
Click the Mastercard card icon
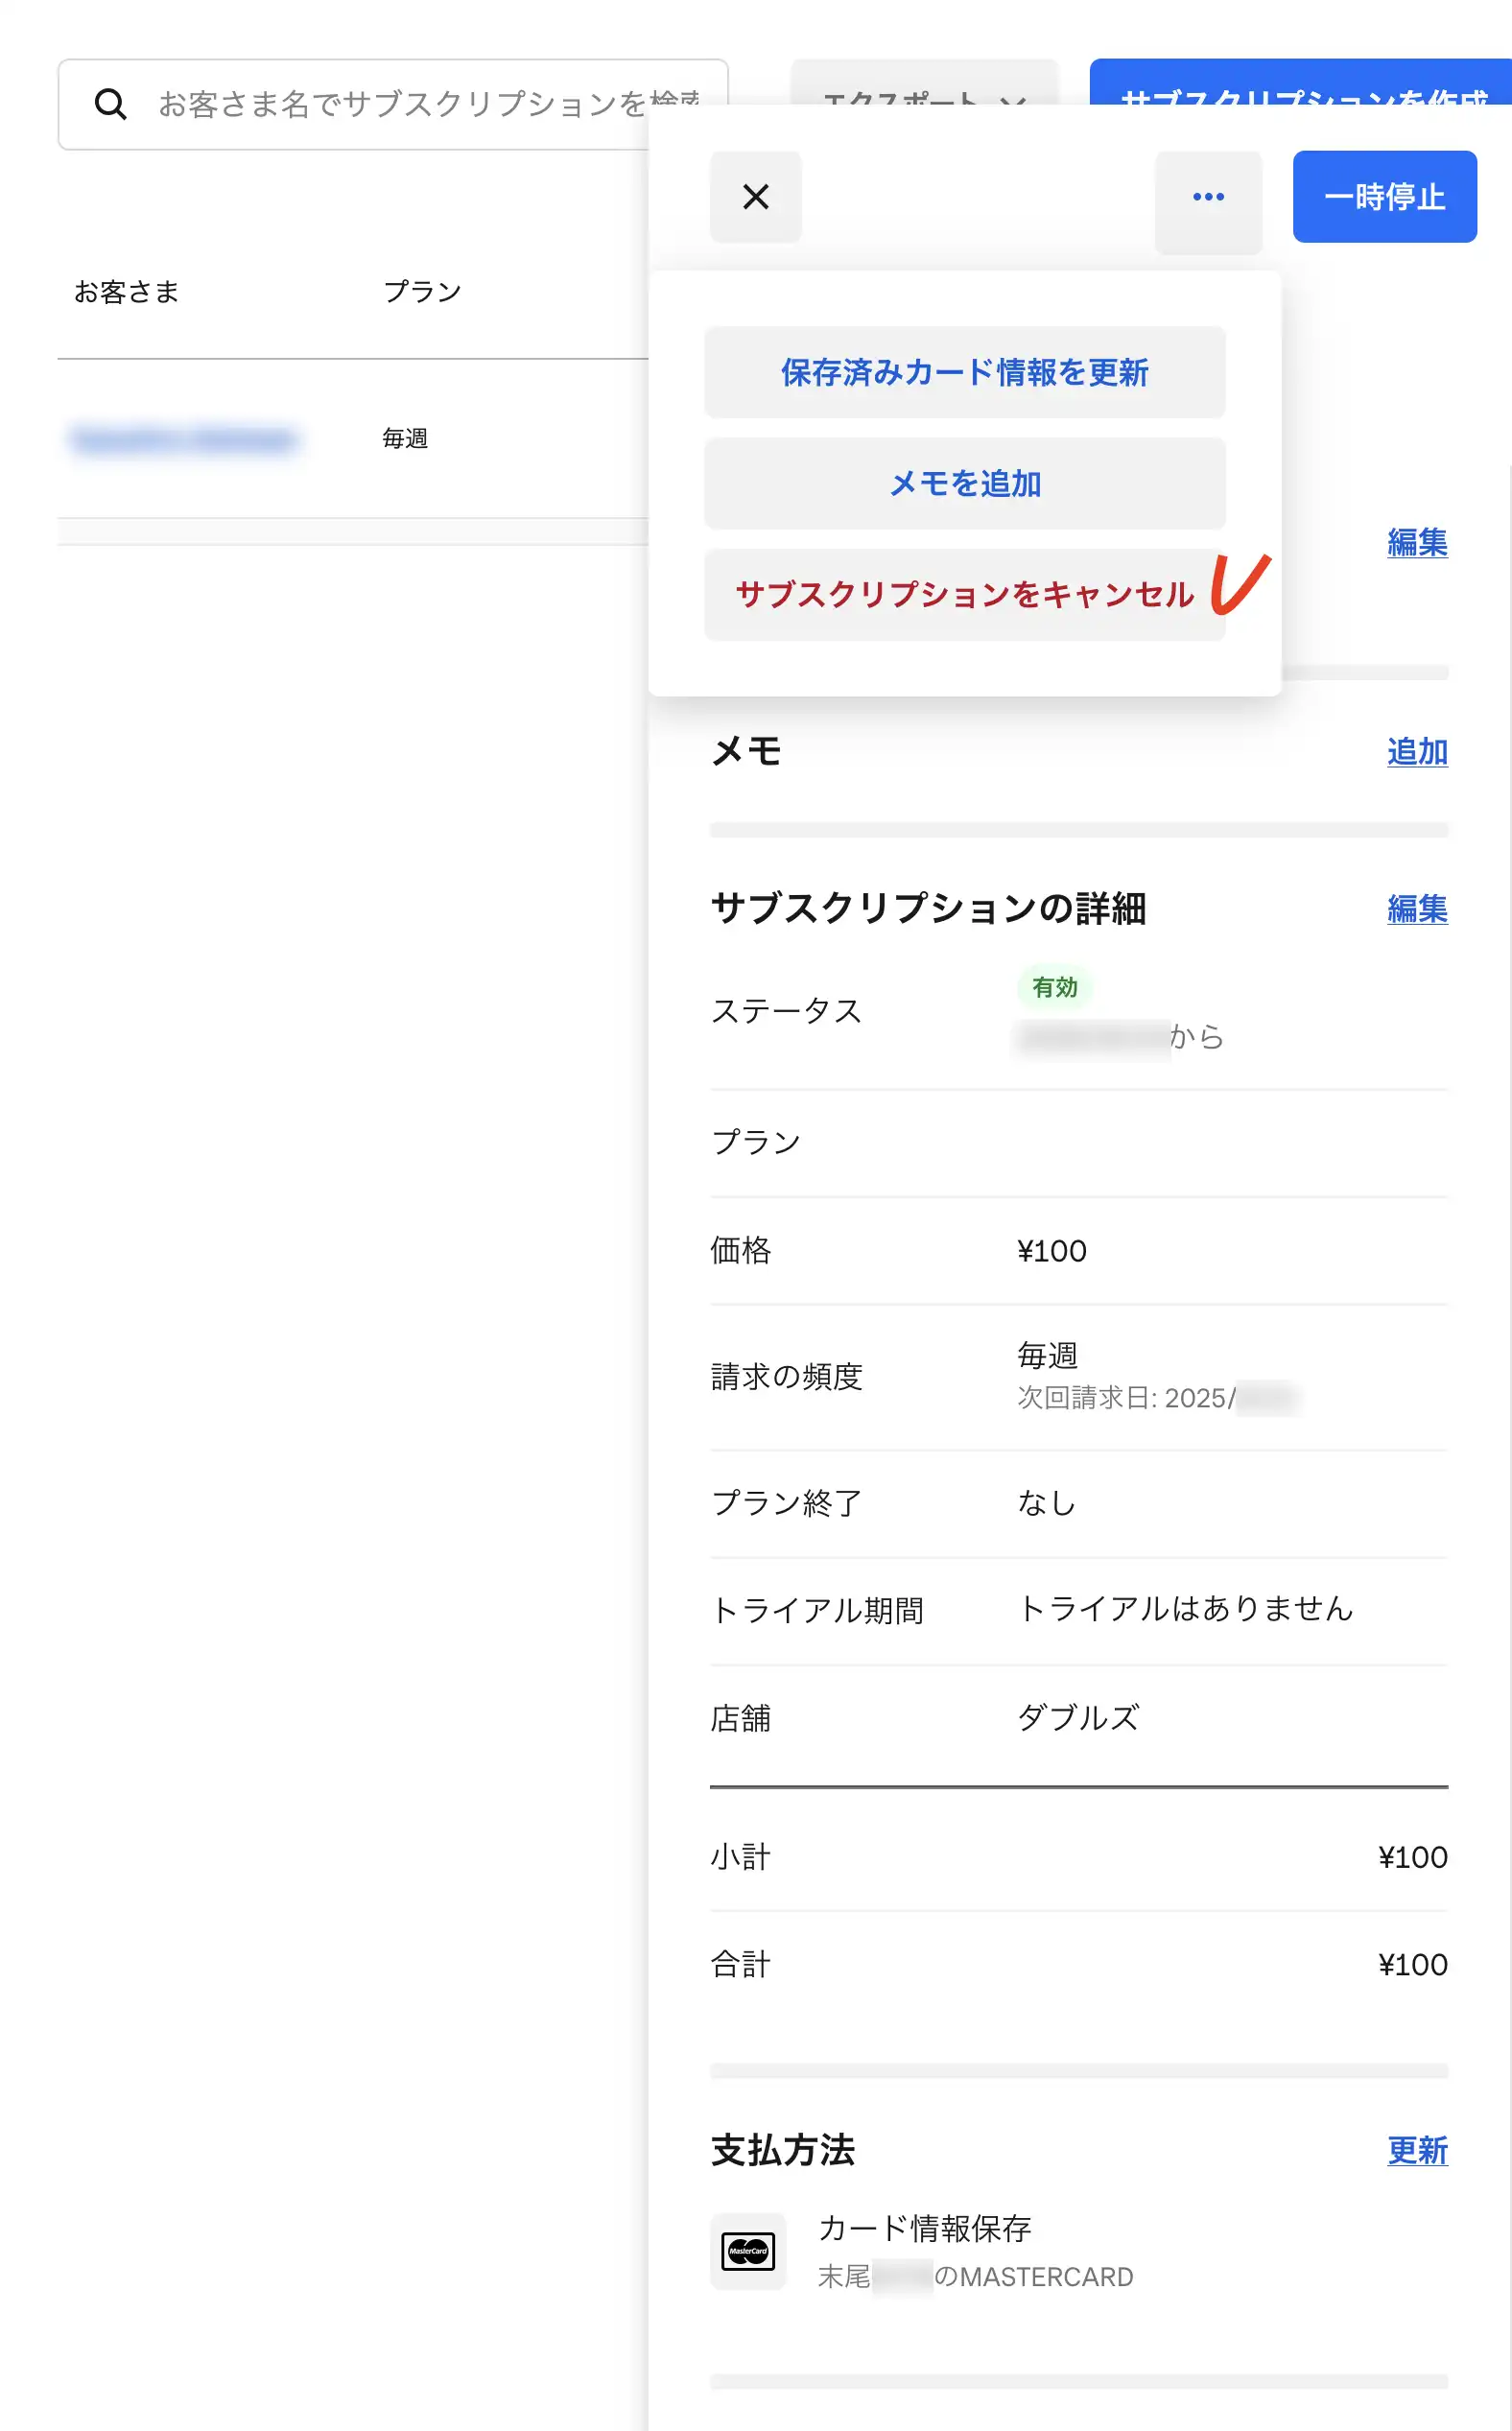click(x=748, y=2251)
